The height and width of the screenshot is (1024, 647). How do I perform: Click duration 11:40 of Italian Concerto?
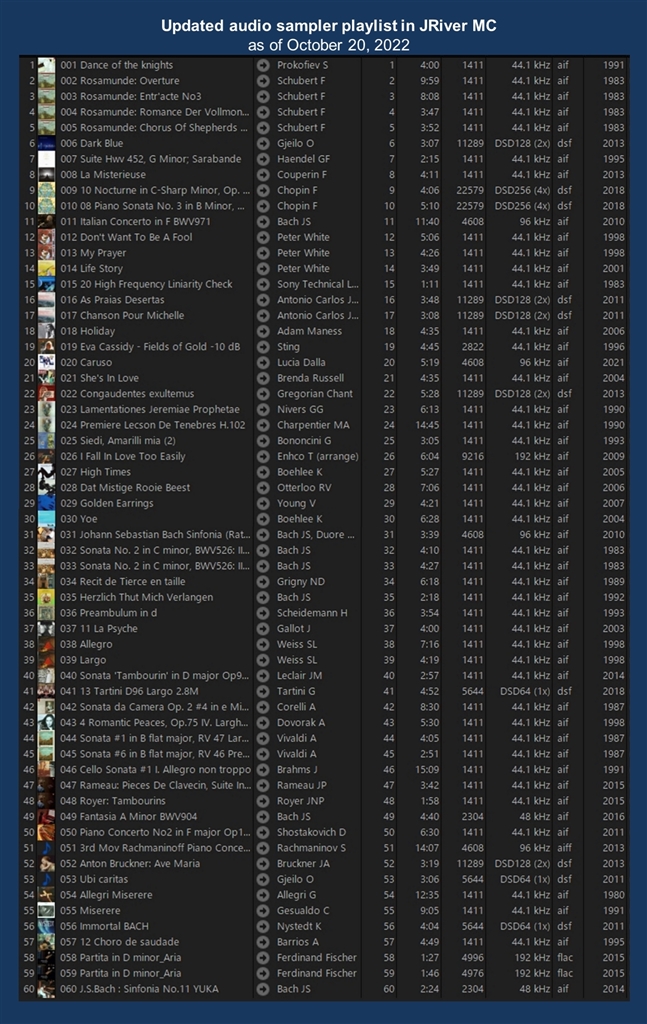[x=427, y=222]
